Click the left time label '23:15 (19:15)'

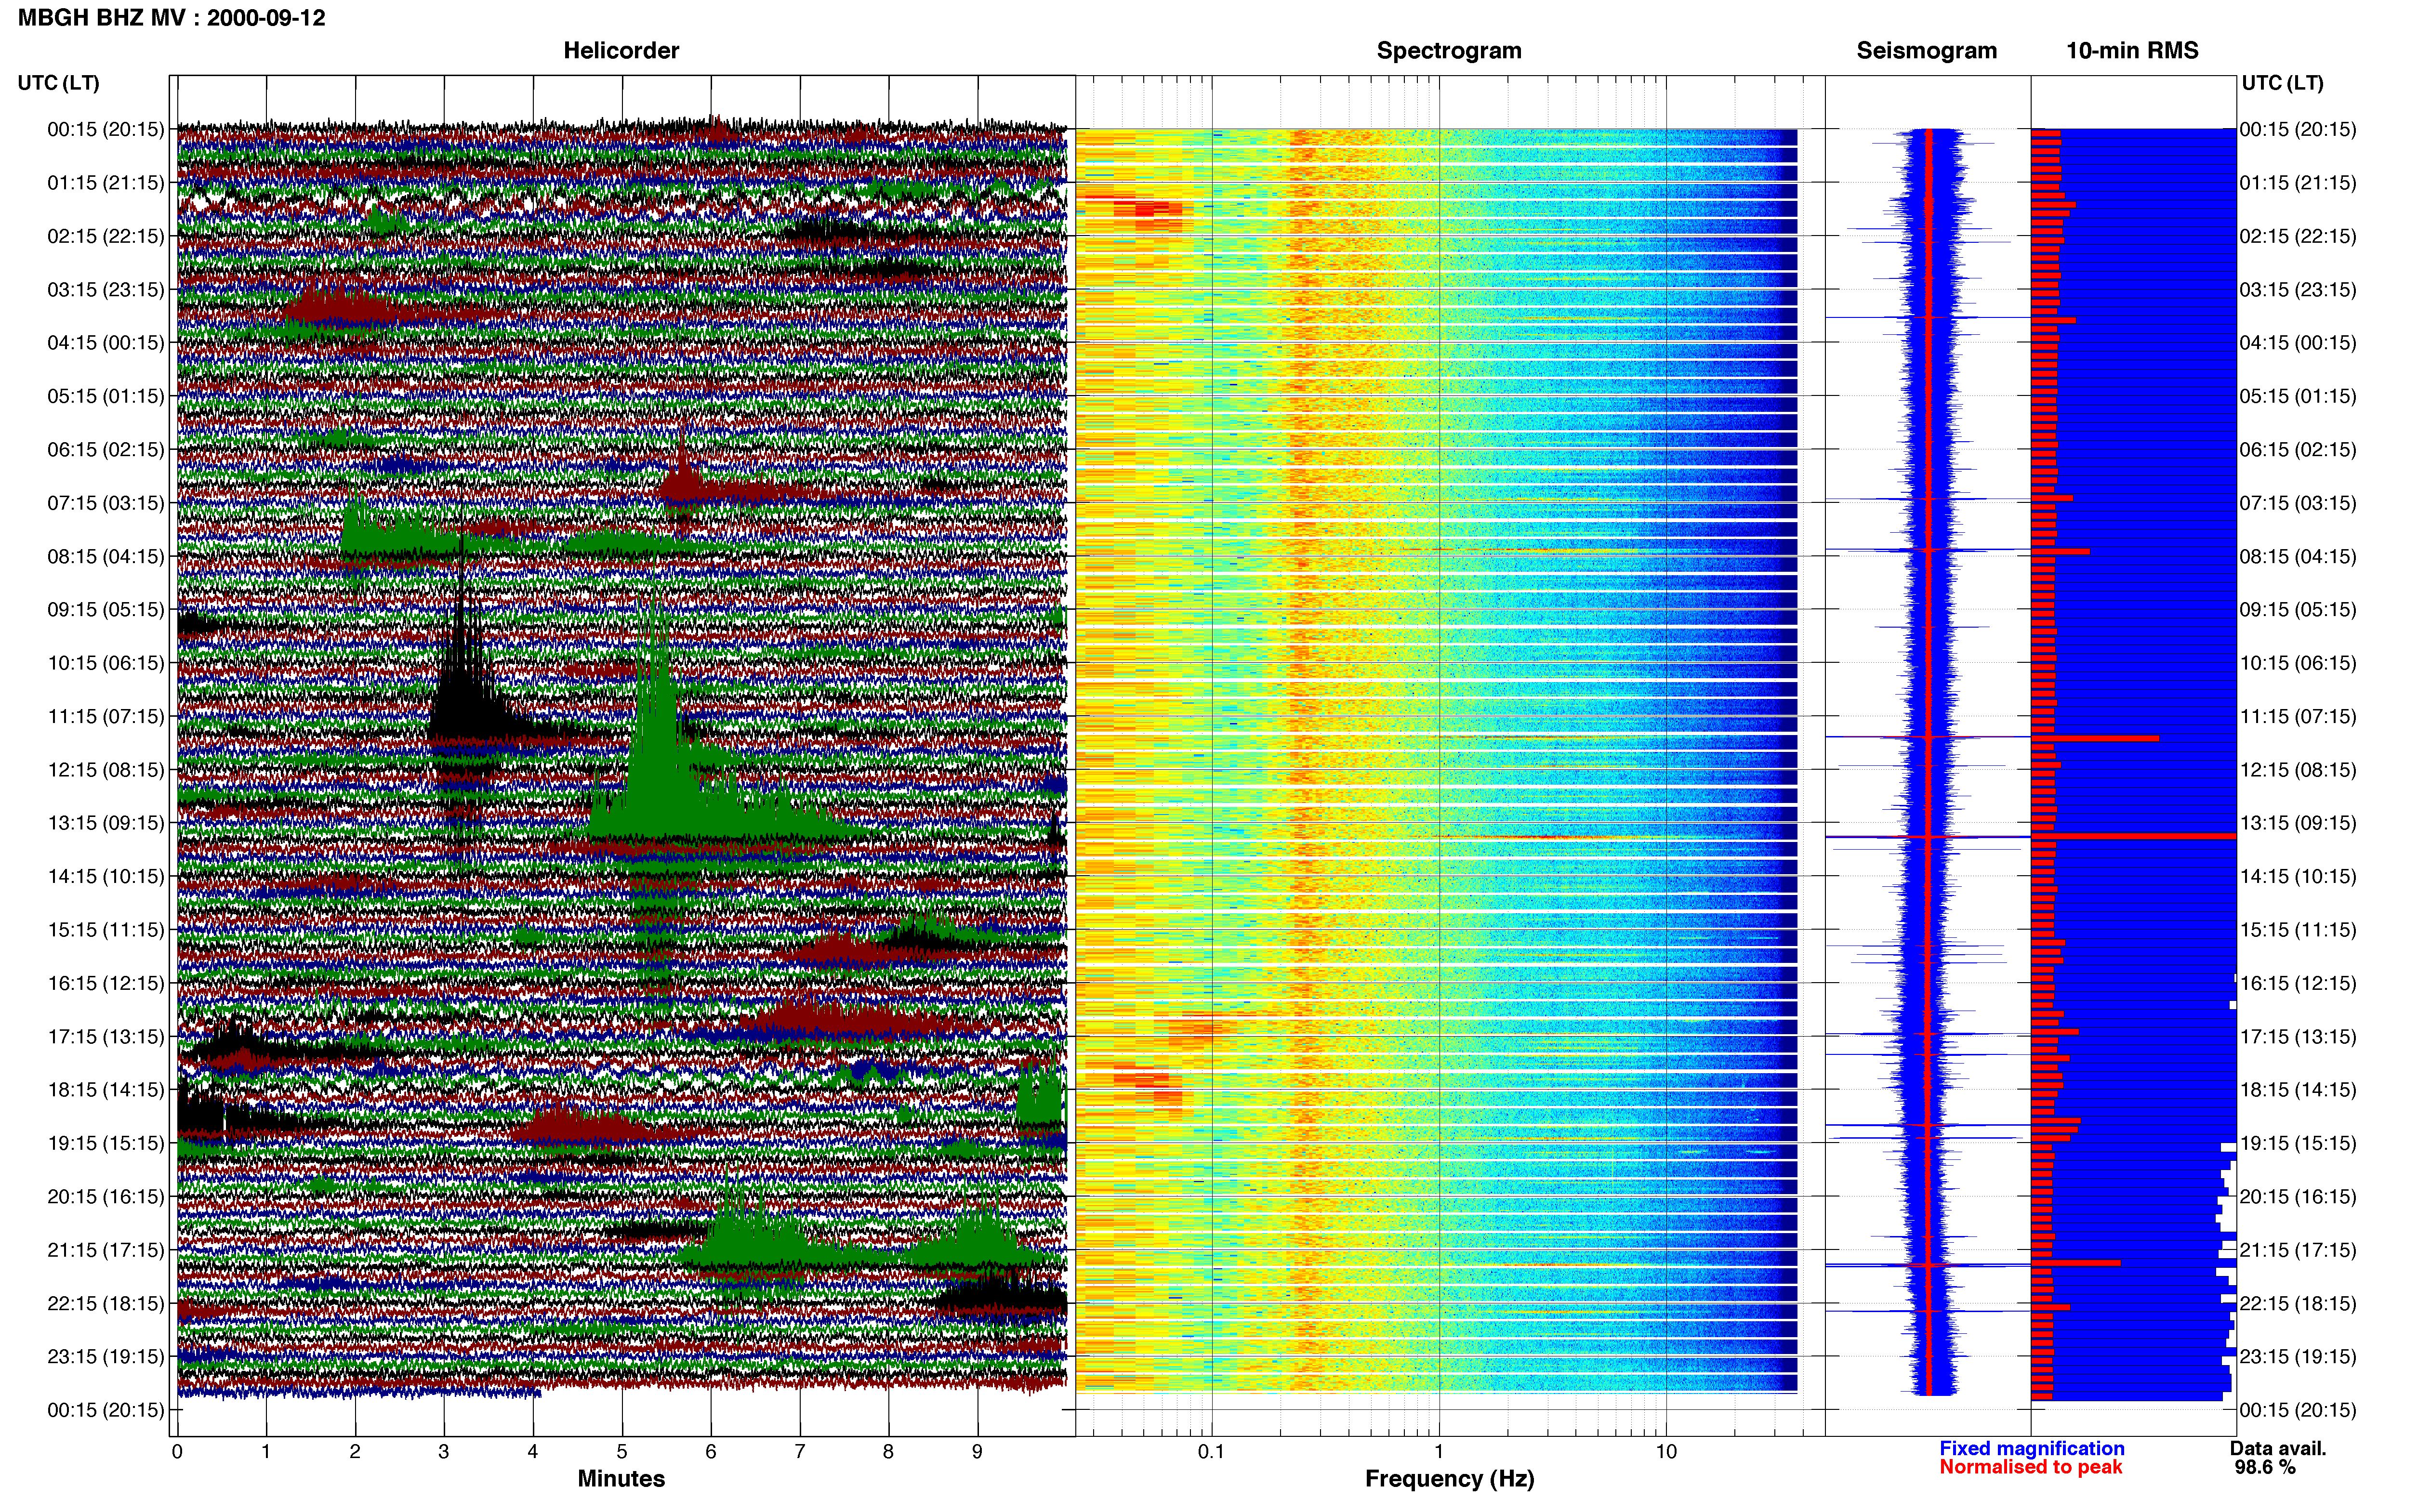106,1356
